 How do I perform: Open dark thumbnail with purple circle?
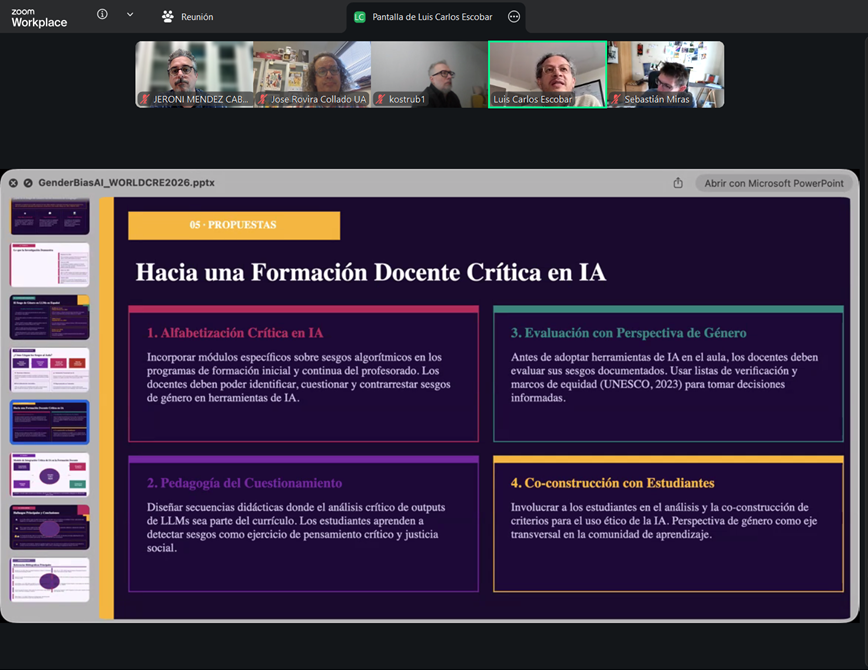click(50, 527)
